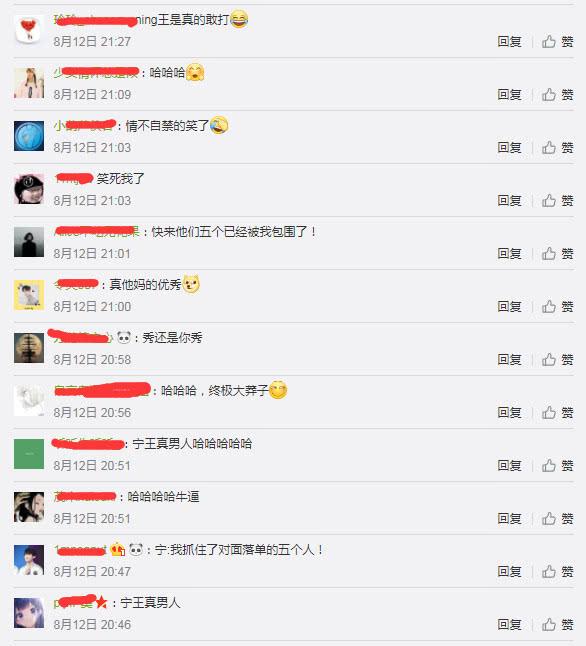Open the yellow-framed avatar at 21:00 comment

pos(29,295)
